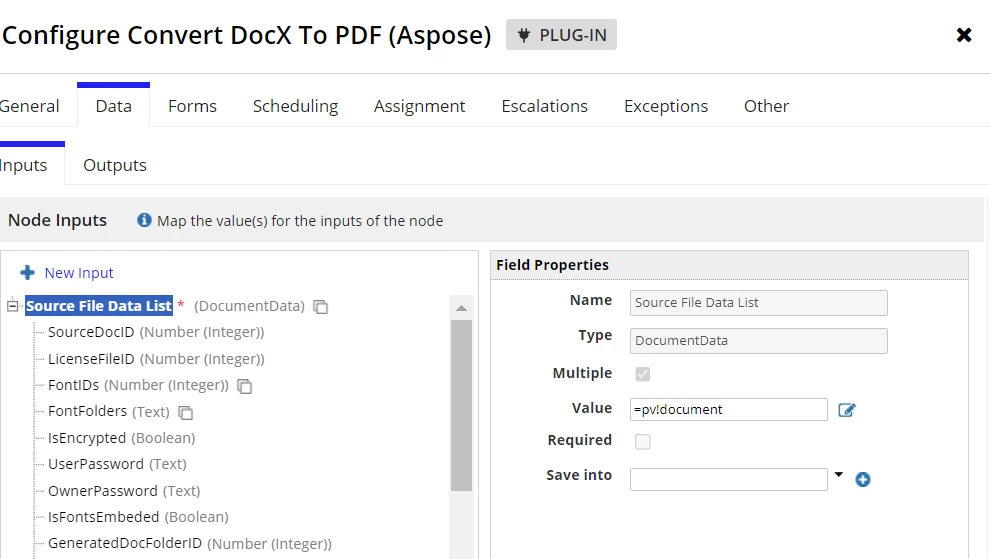Click the multiple-values icon beside FontFolders

185,412
